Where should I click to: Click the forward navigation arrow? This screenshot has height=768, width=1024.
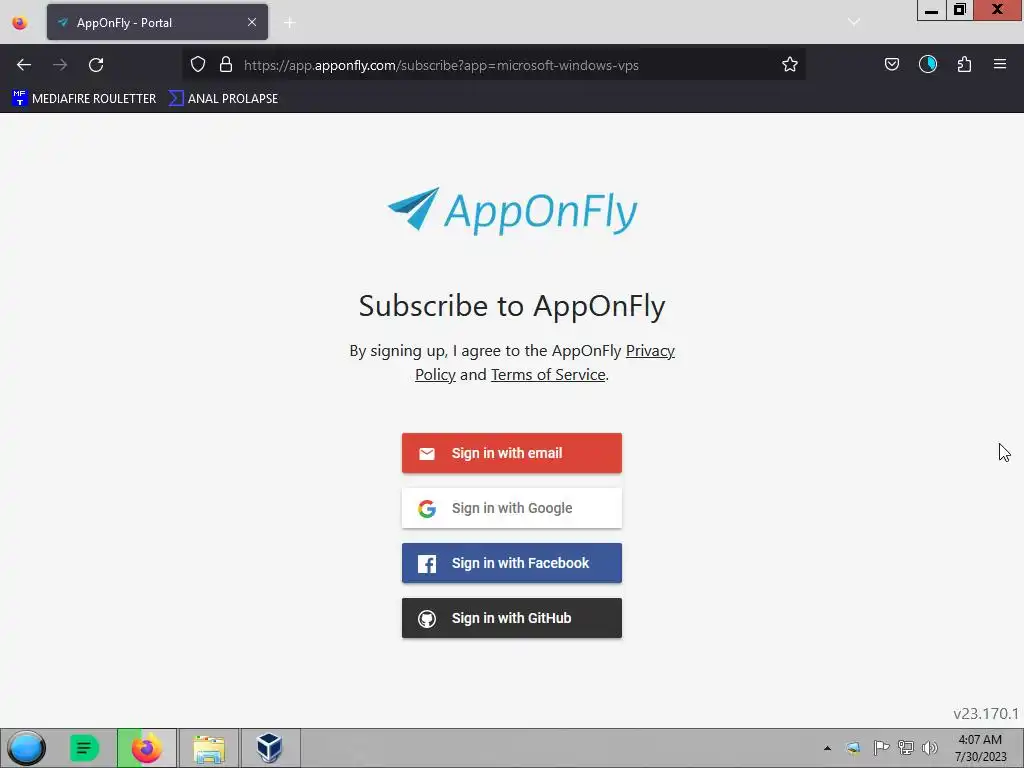coord(60,65)
